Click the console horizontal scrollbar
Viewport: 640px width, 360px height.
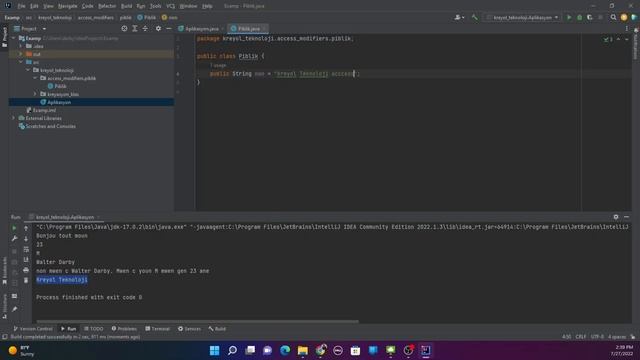pyautogui.click(x=198, y=322)
